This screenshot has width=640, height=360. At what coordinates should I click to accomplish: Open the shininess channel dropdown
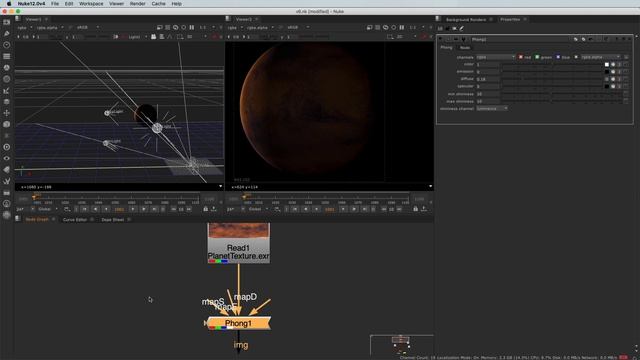point(492,109)
